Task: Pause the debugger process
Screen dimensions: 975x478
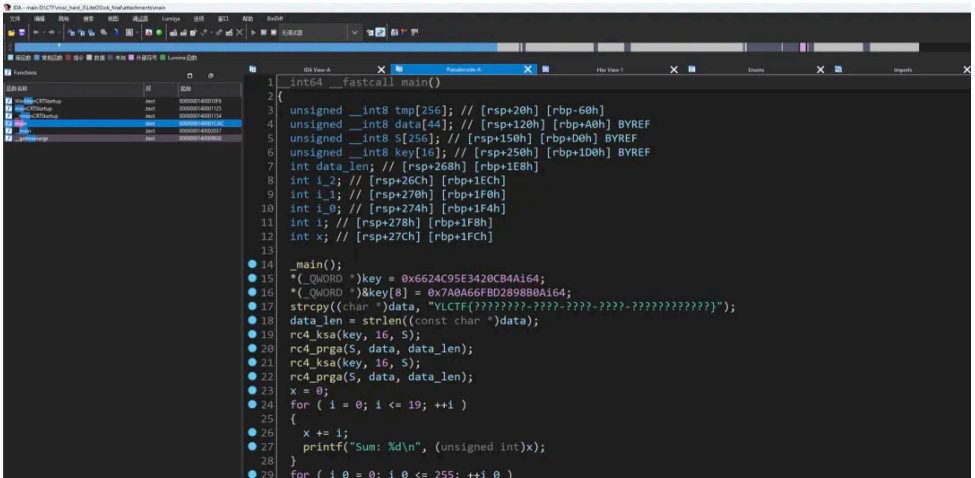Action: pos(264,32)
